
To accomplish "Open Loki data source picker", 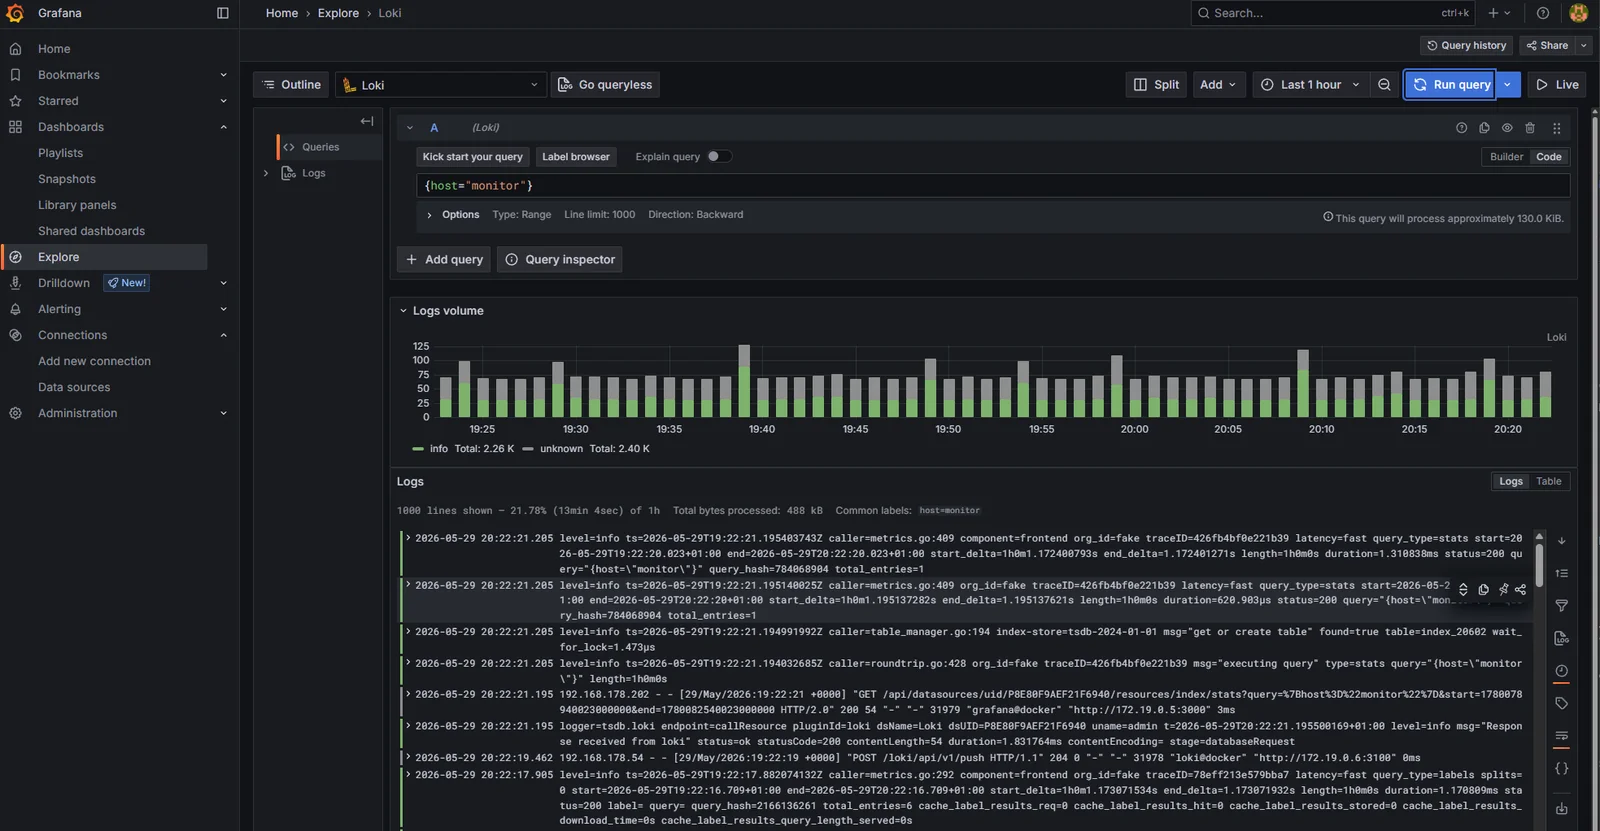I will pyautogui.click(x=441, y=85).
